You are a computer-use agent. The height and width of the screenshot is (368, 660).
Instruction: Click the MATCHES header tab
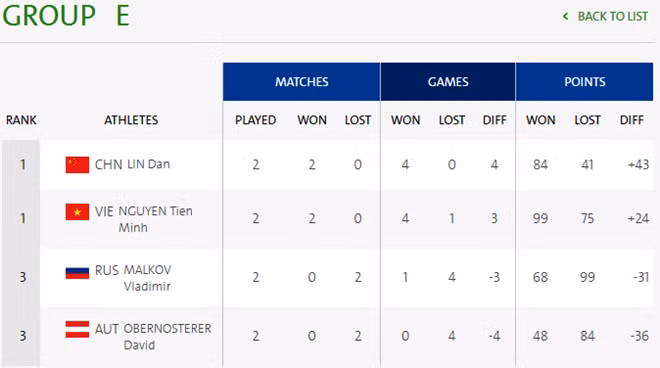tap(301, 82)
